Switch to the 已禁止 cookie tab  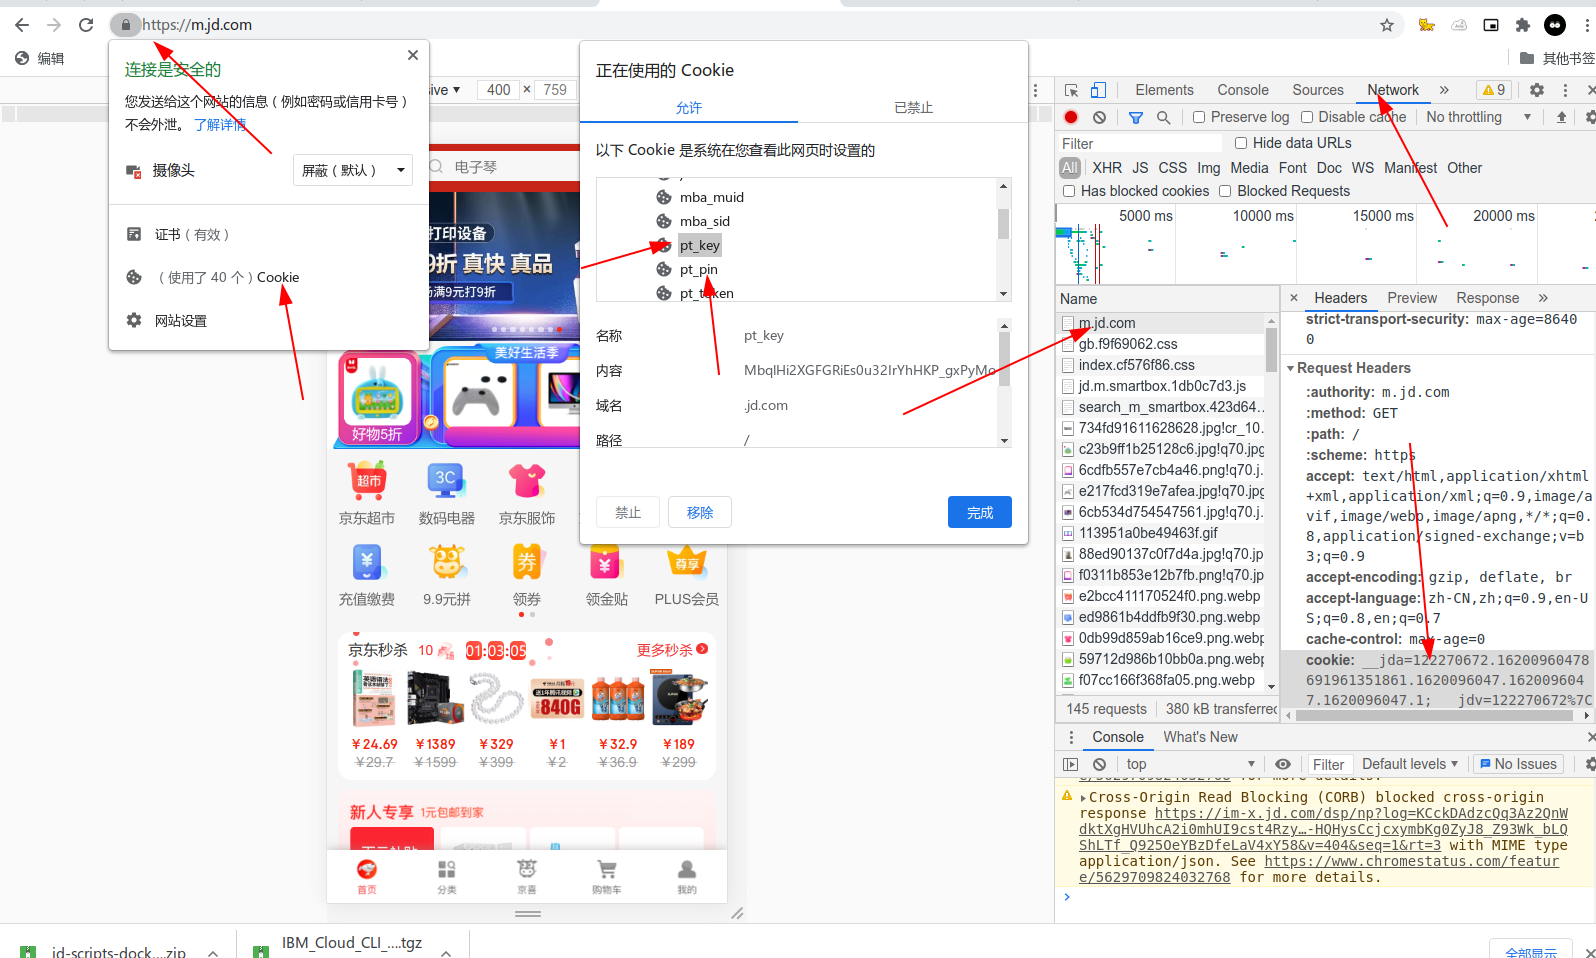coord(913,107)
